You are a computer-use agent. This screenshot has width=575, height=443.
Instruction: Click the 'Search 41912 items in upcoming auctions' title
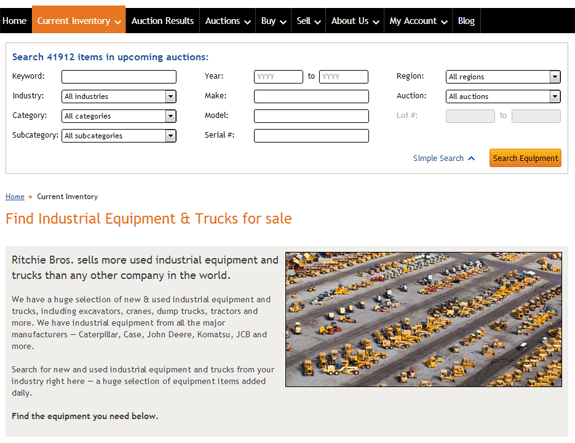110,57
